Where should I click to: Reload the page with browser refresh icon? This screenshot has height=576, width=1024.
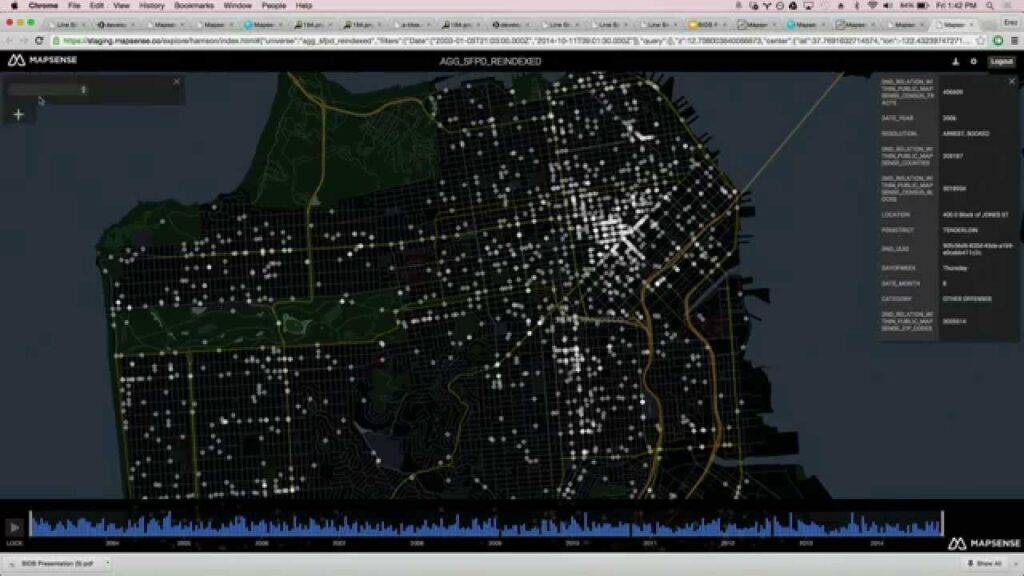click(x=39, y=40)
